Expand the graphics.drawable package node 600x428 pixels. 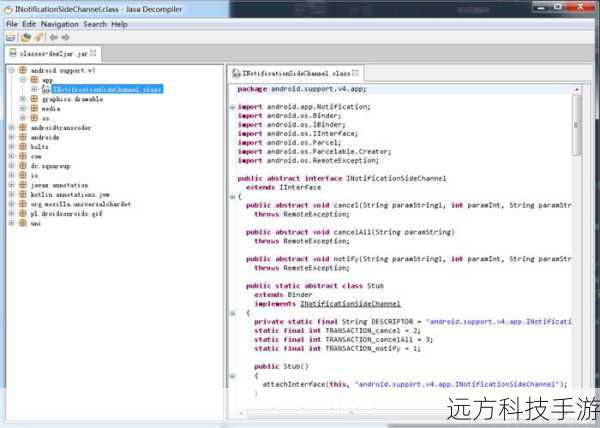click(23, 99)
